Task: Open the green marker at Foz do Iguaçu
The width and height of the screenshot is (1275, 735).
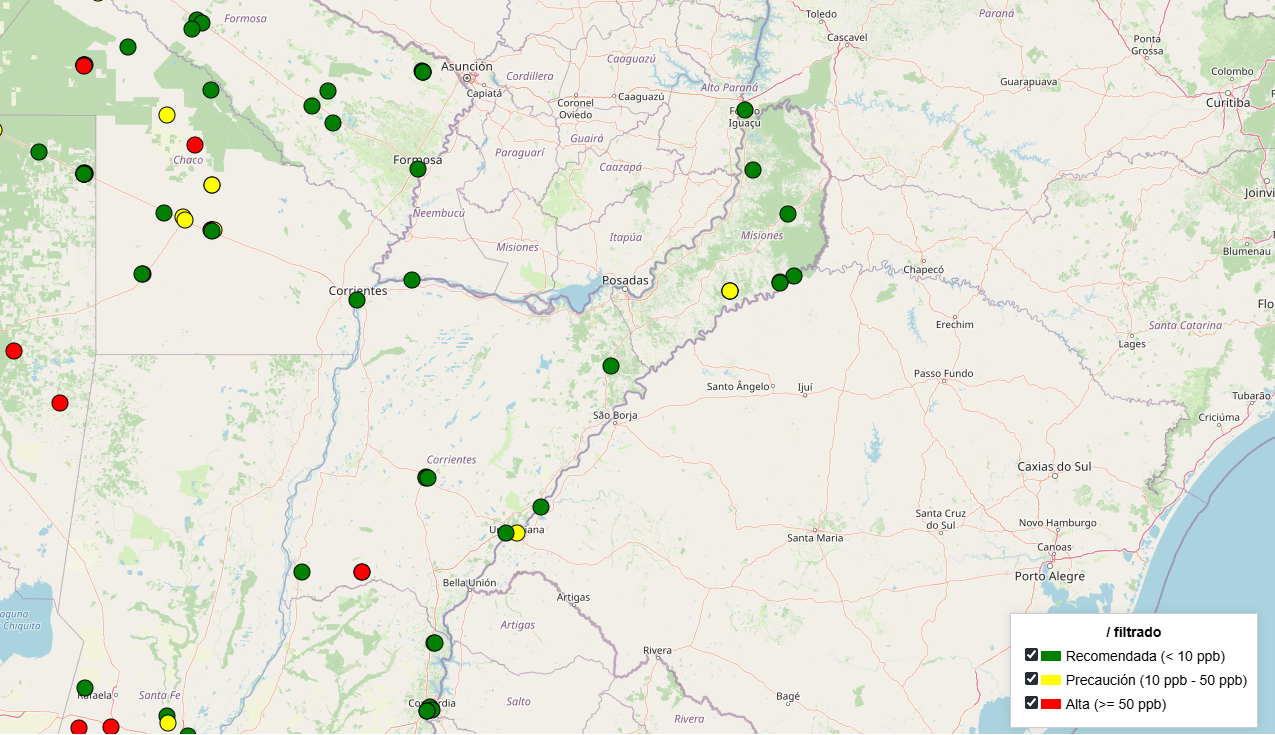Action: pyautogui.click(x=744, y=110)
